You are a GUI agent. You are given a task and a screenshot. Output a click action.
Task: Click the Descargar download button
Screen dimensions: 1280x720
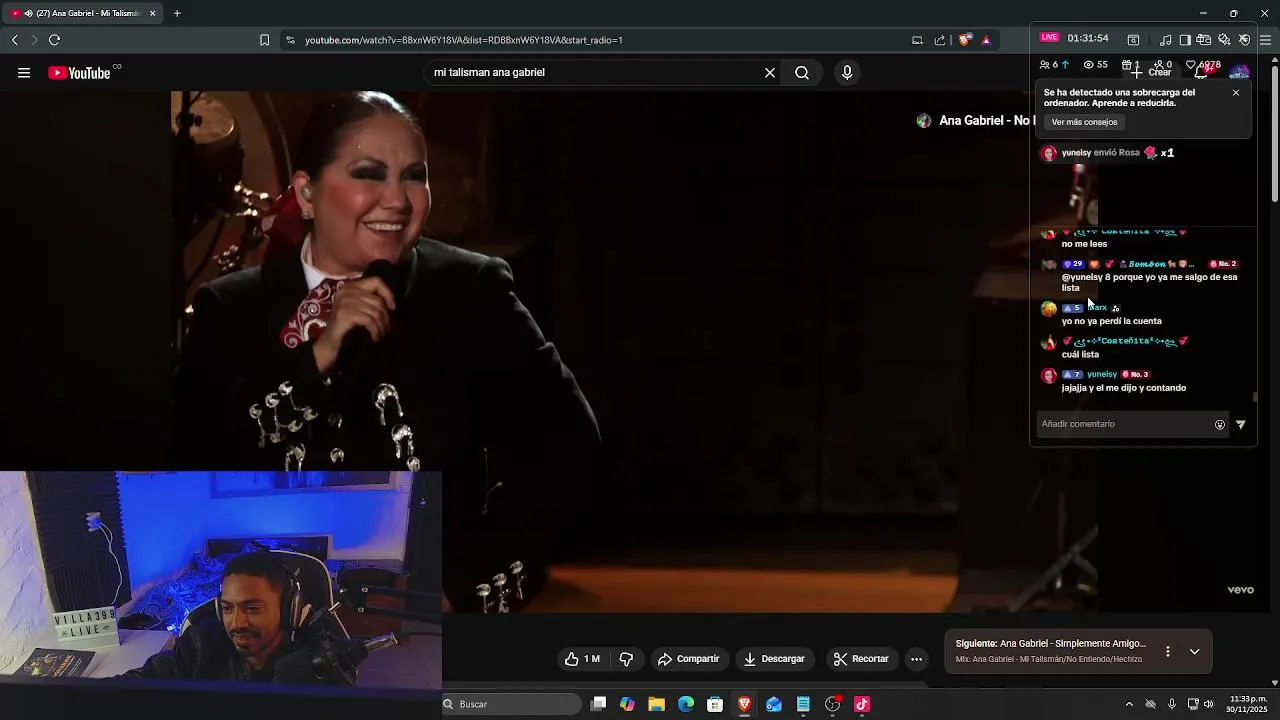pos(774,659)
